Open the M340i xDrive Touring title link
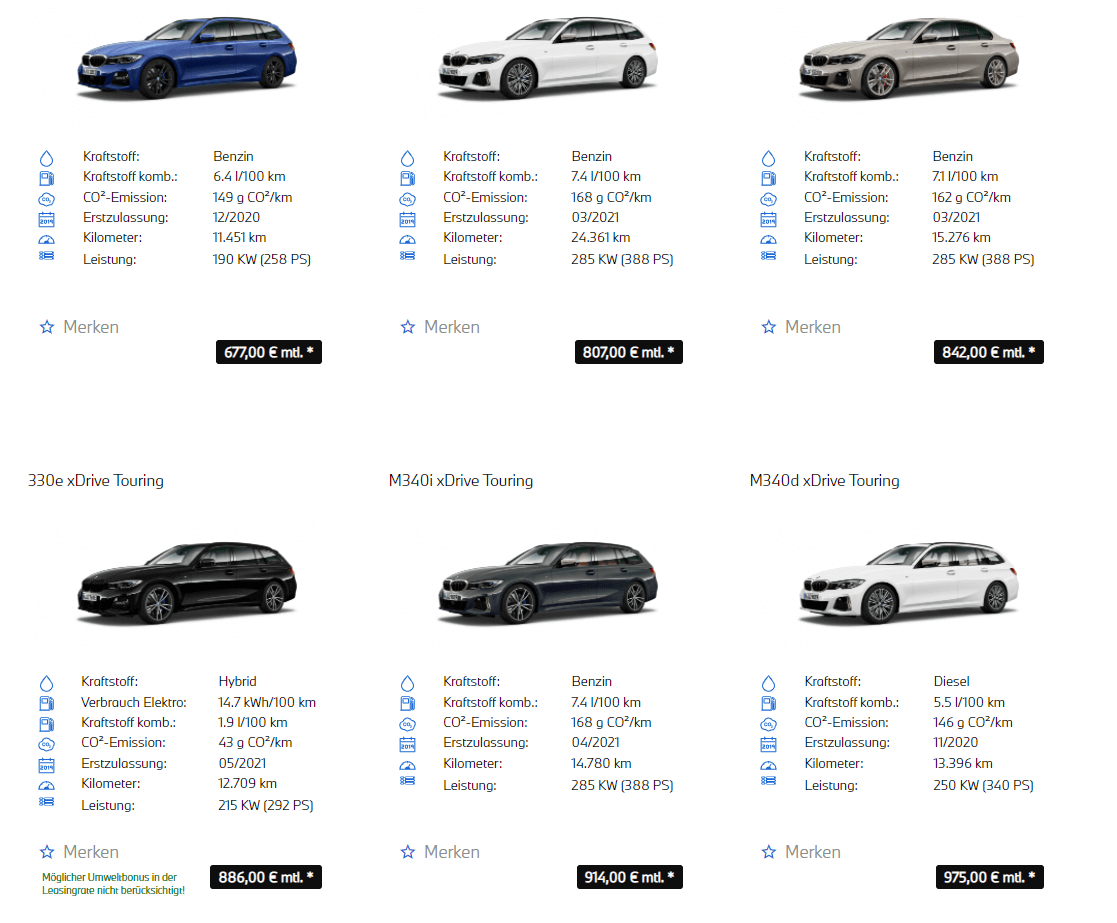Viewport: 1117px width, 923px height. [x=461, y=481]
